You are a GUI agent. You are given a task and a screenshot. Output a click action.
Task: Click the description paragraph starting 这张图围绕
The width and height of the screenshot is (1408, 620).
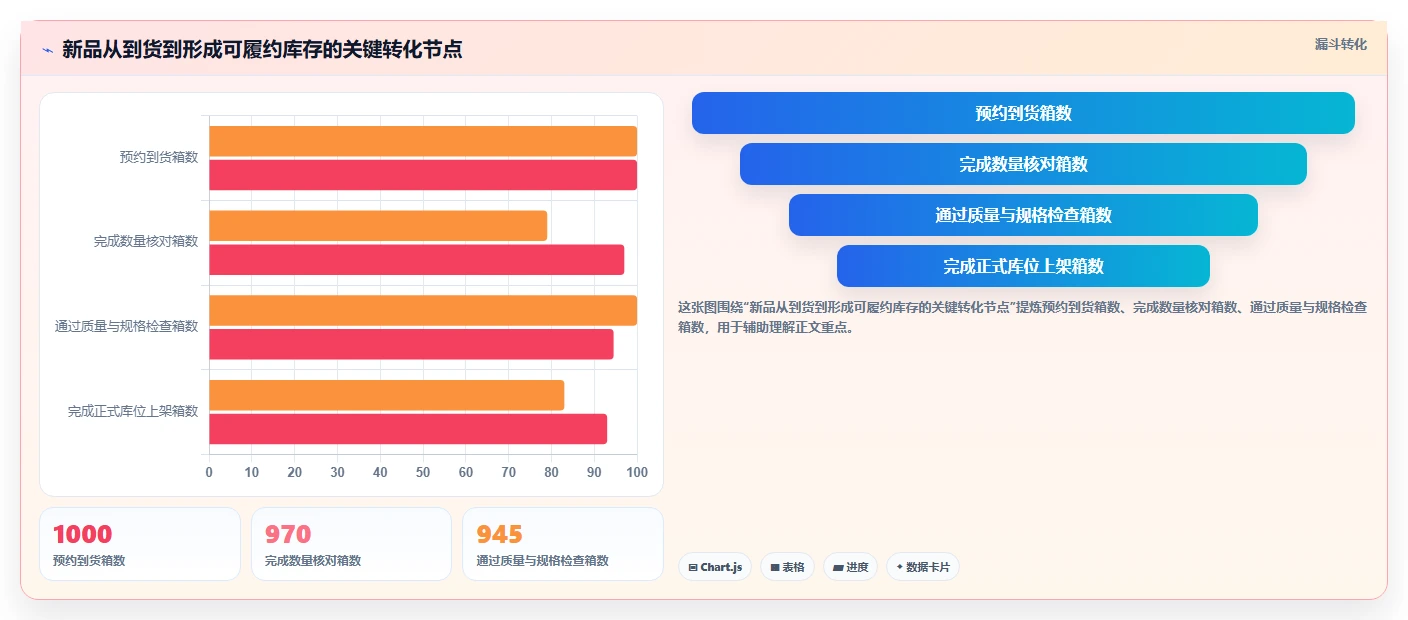[x=1022, y=317]
